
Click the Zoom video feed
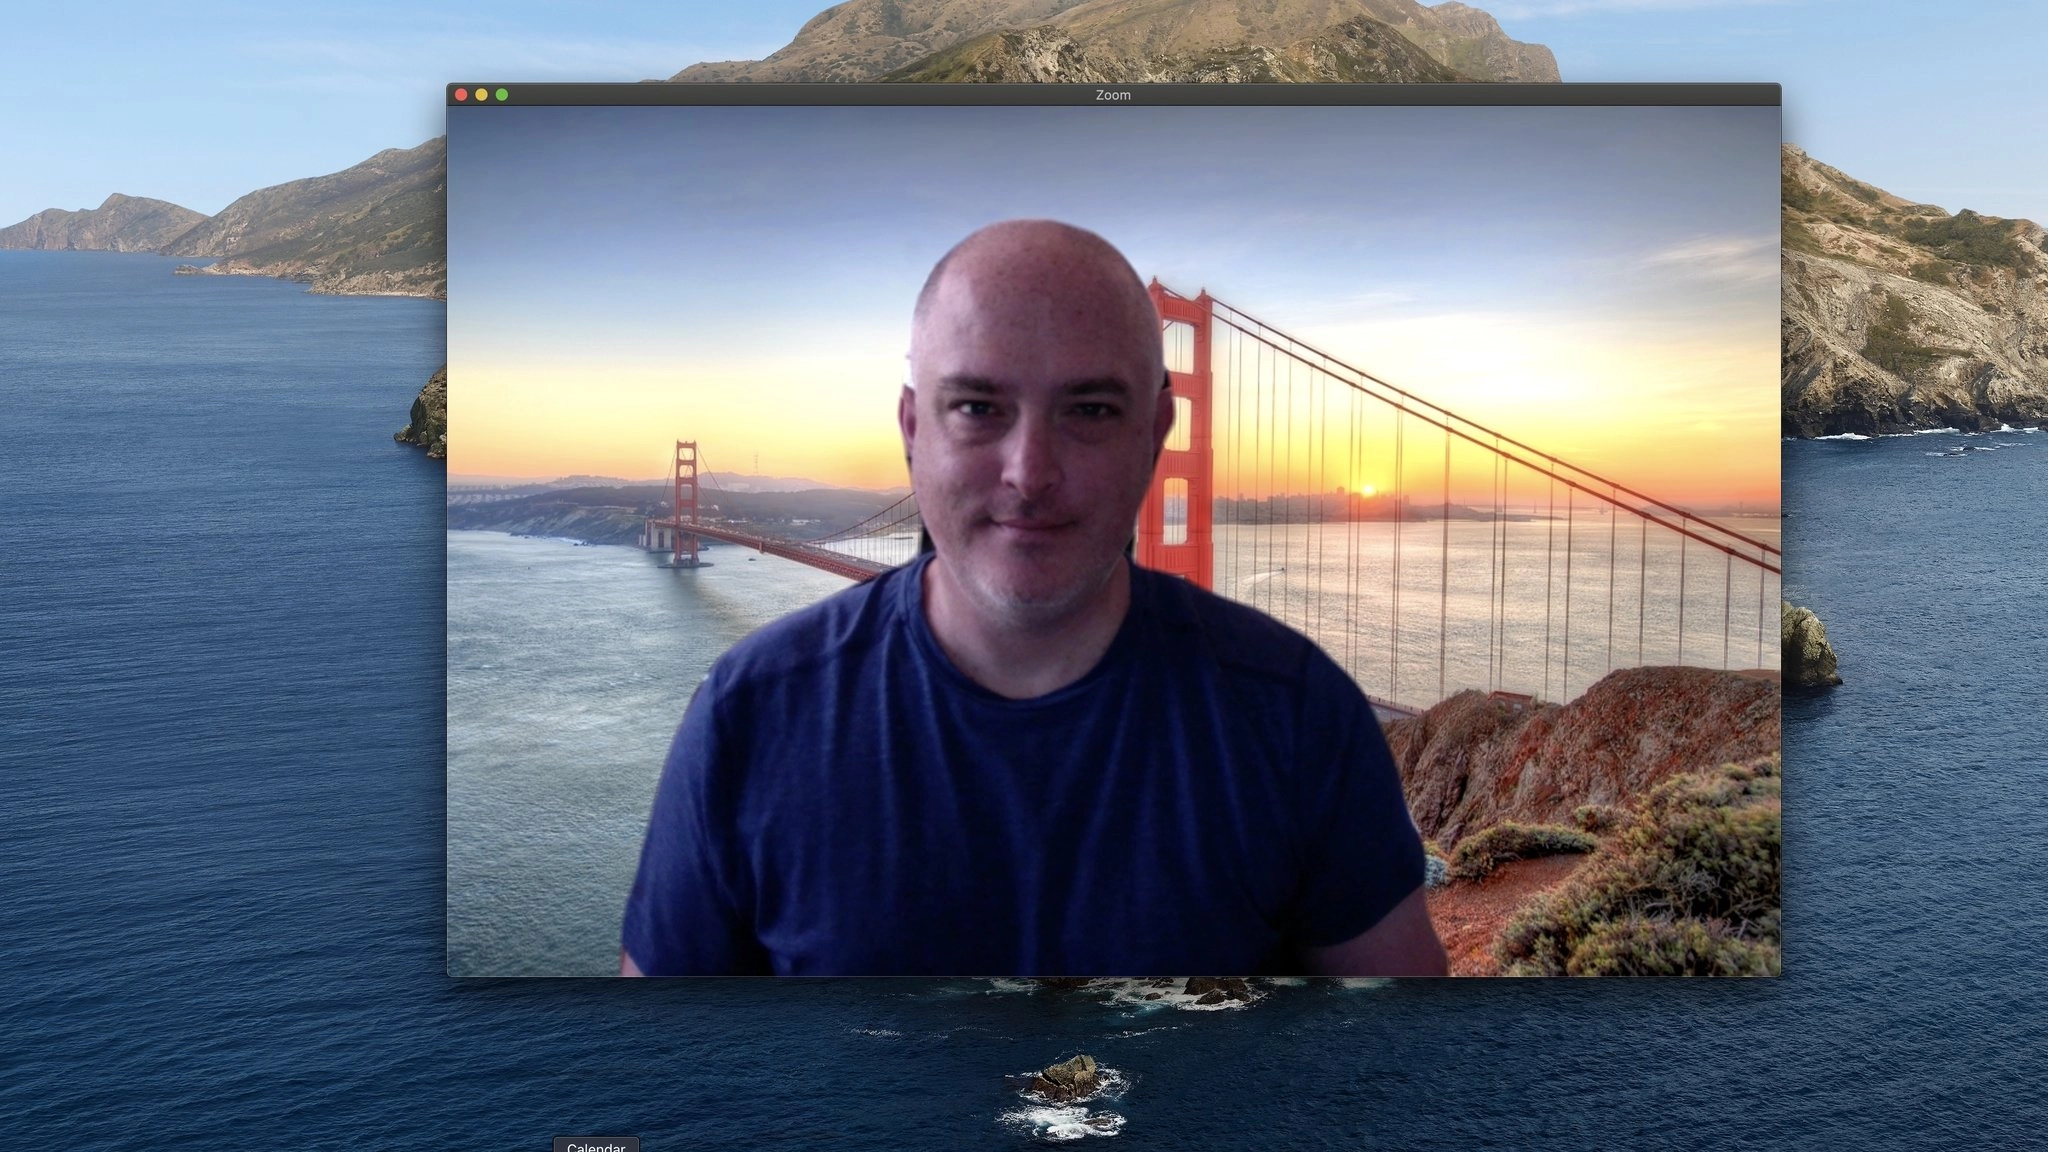coord(1113,541)
